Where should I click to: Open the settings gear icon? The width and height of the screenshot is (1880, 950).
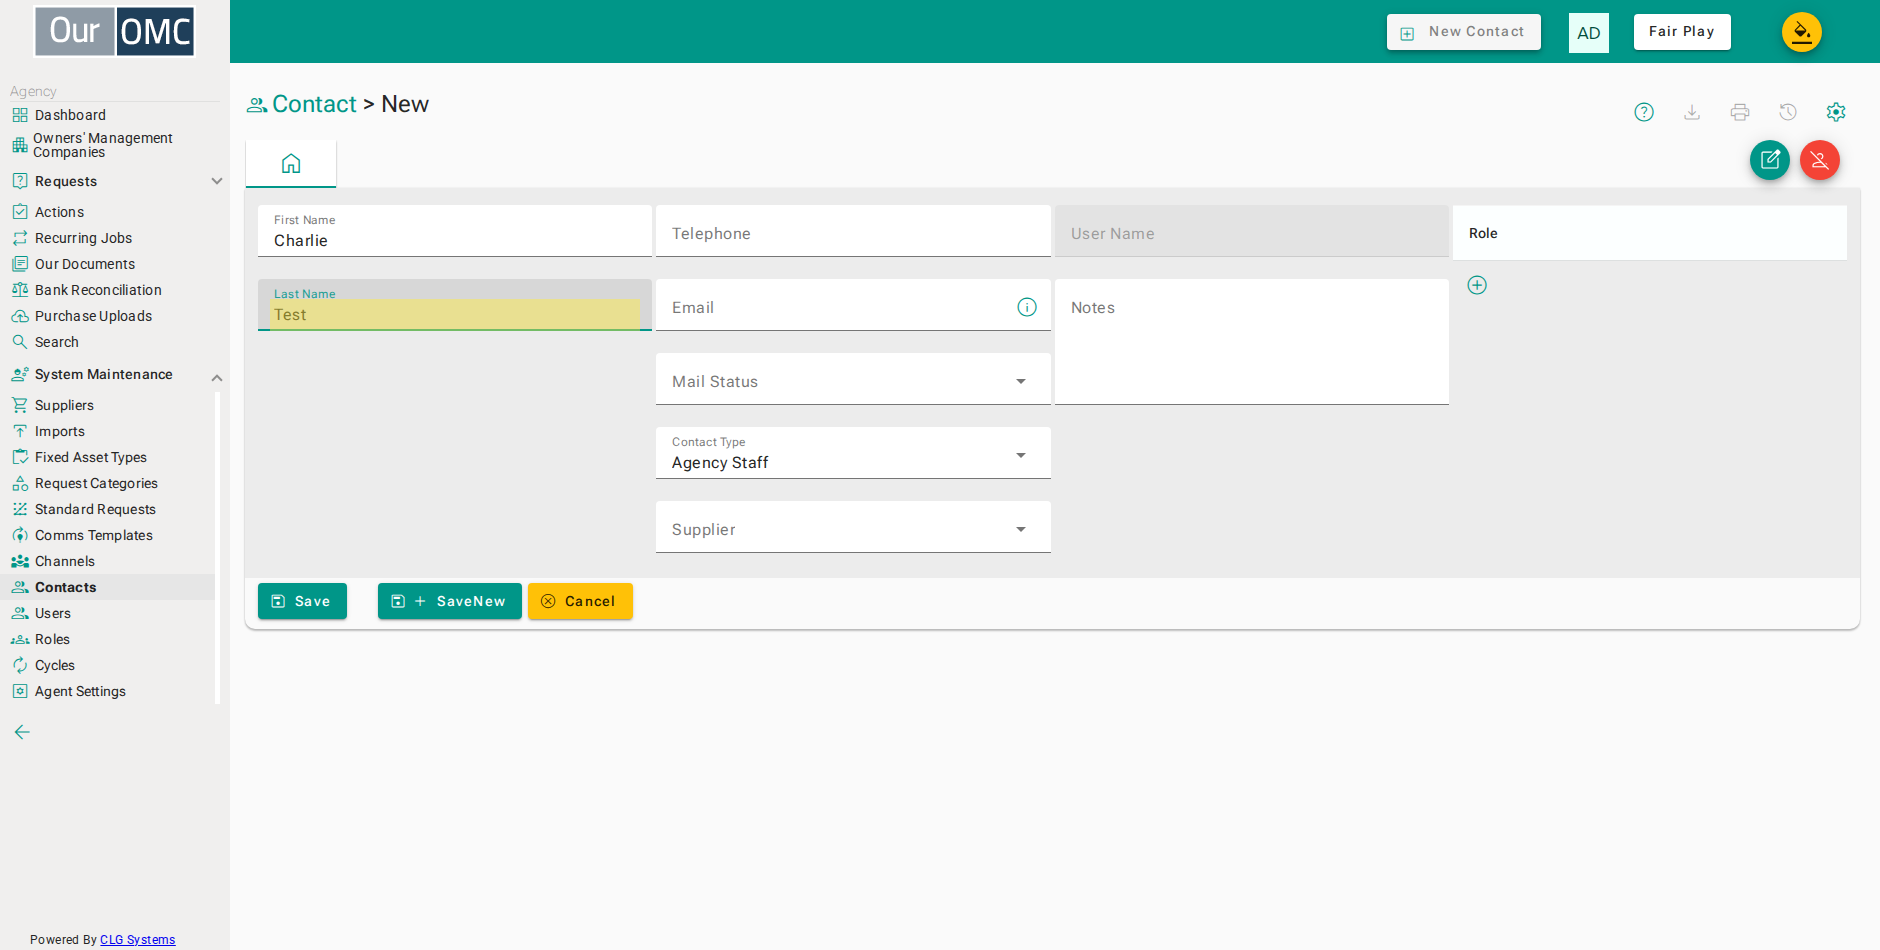pos(1836,112)
